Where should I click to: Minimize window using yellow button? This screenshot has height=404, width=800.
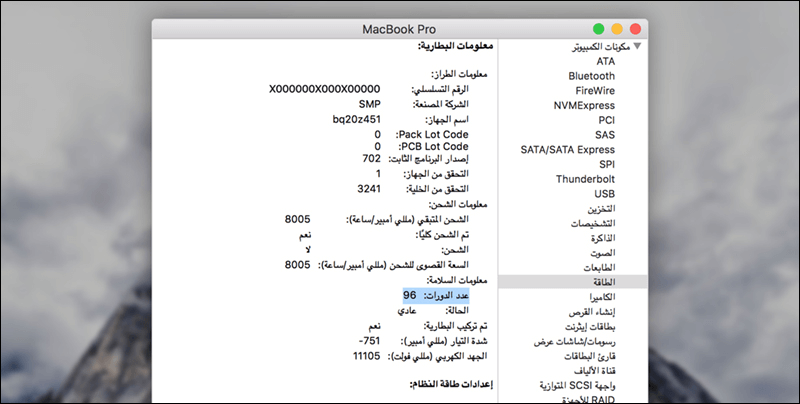[617, 29]
